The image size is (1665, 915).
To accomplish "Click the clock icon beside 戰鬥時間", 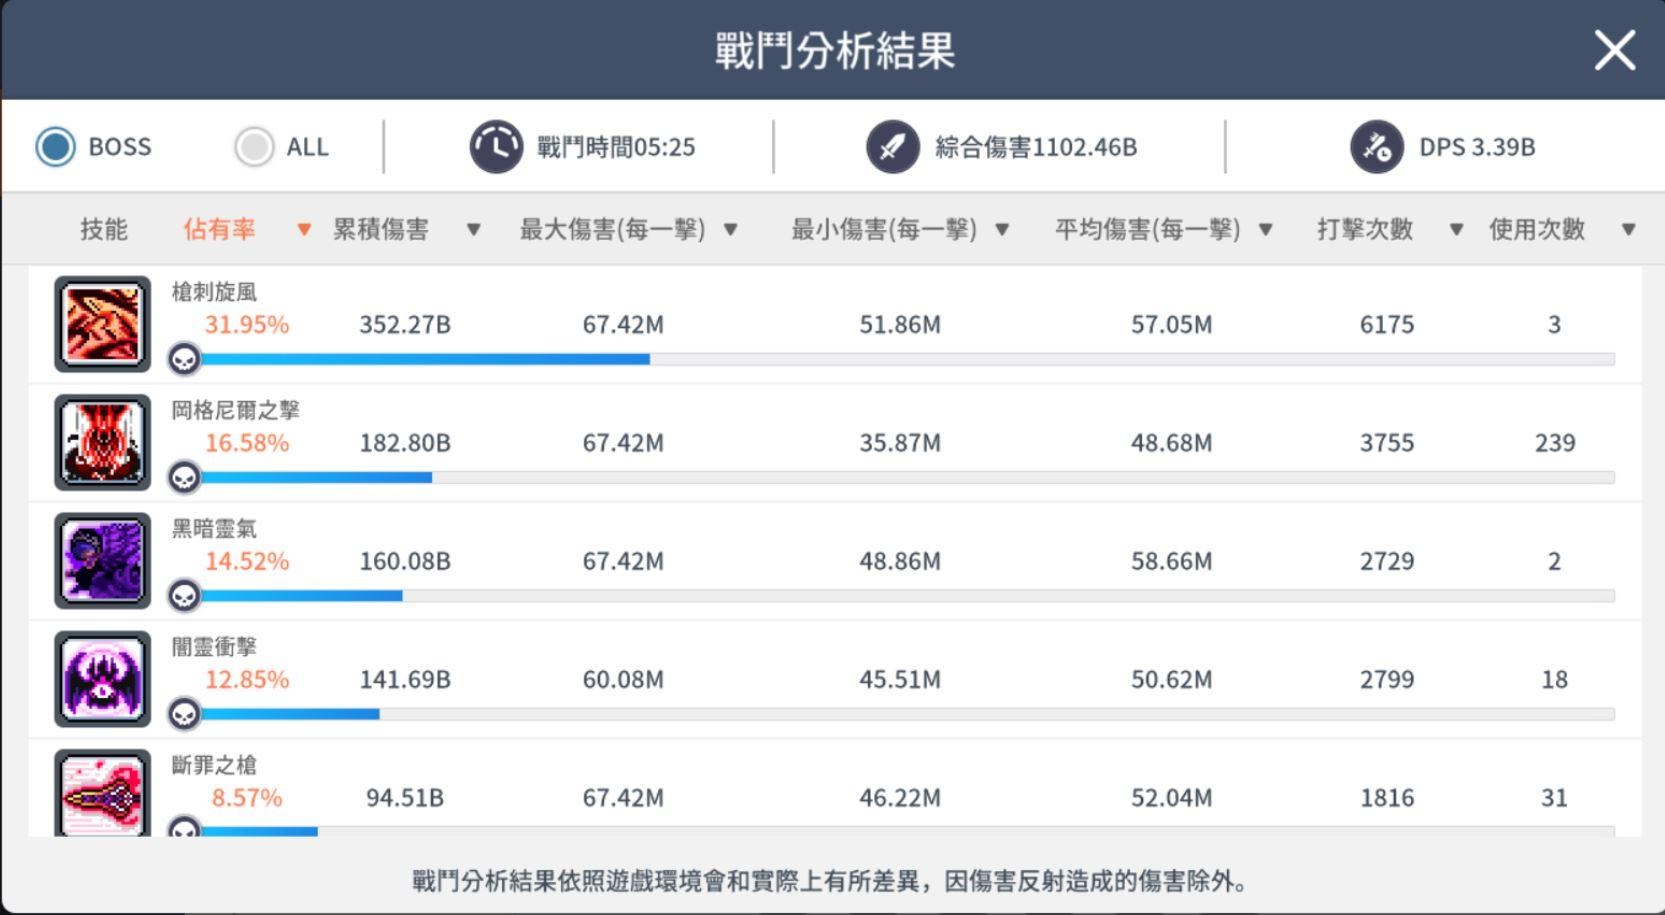I will [x=496, y=147].
